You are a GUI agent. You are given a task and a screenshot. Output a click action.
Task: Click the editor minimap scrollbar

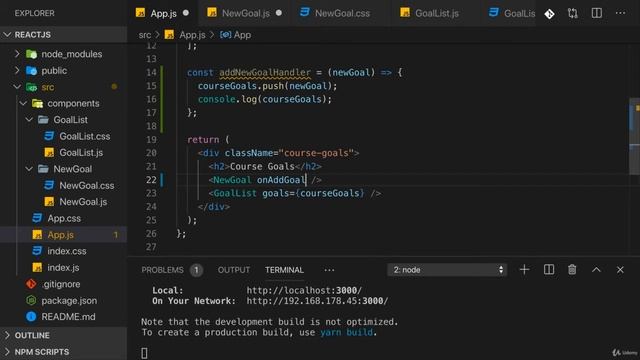tap(634, 136)
